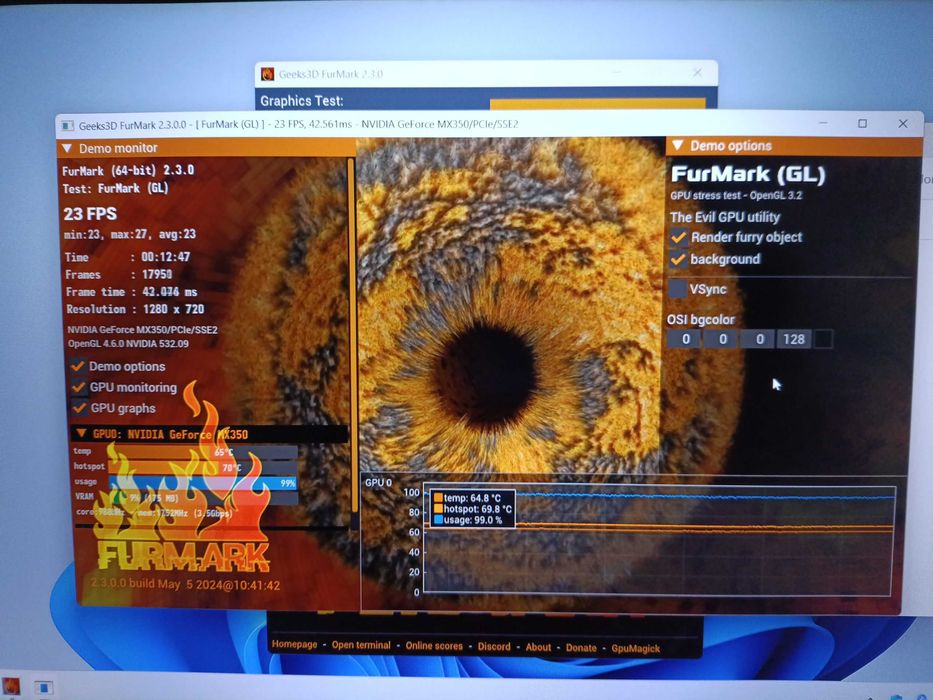Image resolution: width=933 pixels, height=700 pixels.
Task: Disable the background checkbox
Action: pos(678,259)
